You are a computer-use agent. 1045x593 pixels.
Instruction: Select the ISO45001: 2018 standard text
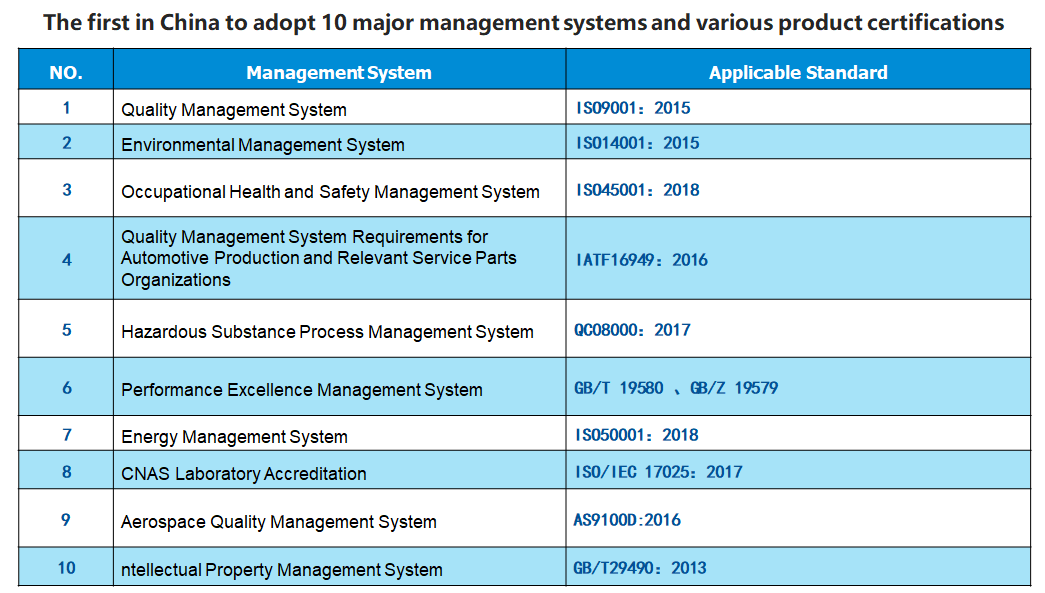tap(637, 190)
